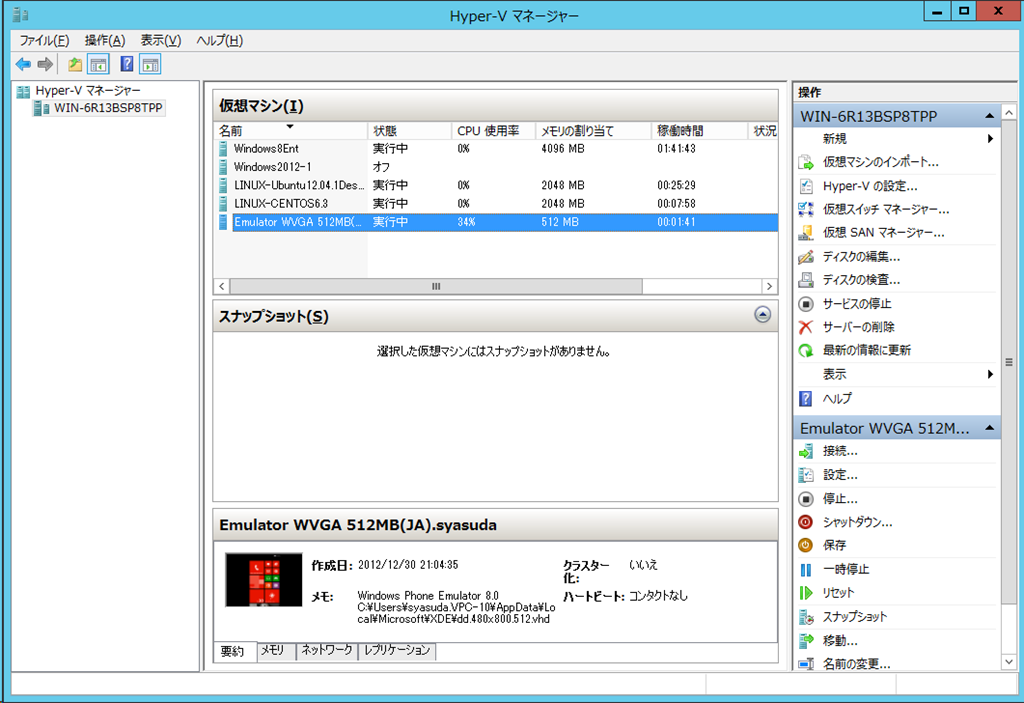
Task: Expand the 表示 submenu arrow in actions
Action: pos(990,374)
